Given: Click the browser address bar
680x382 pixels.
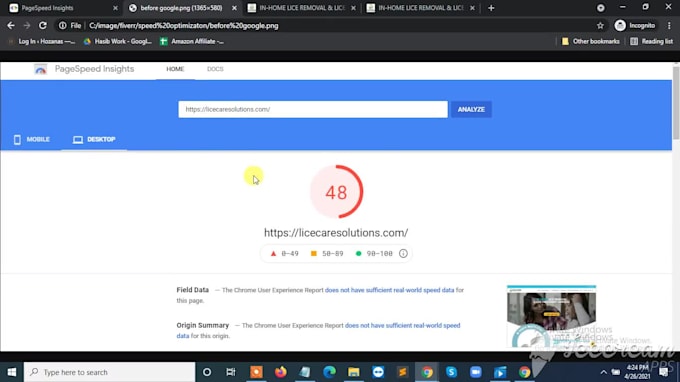Looking at the screenshot, I should pyautogui.click(x=330, y=26).
